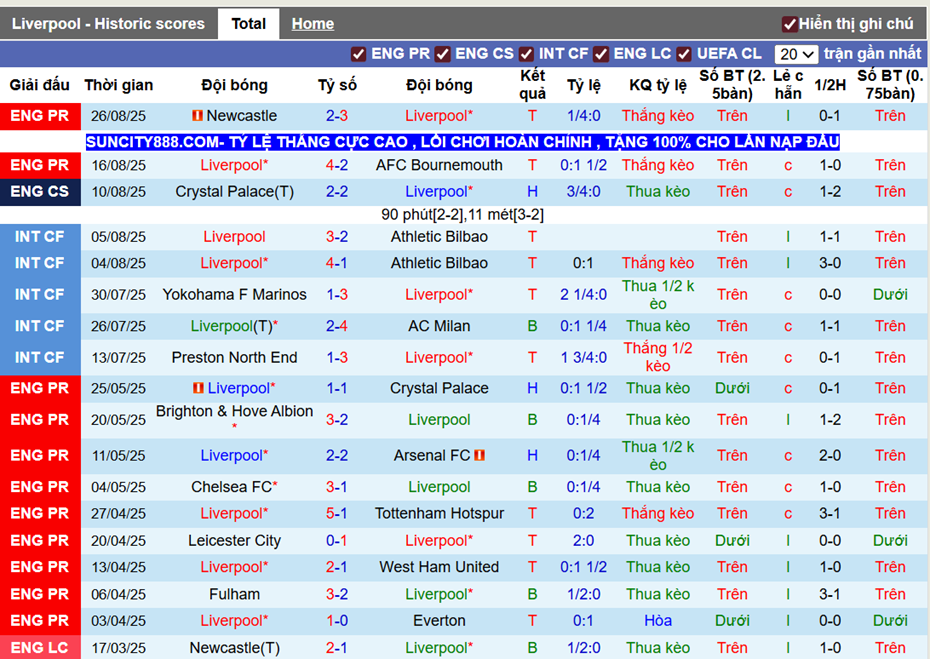Click the 3-0 halftime score on 04/08/25
This screenshot has height=659, width=930.
(830, 263)
